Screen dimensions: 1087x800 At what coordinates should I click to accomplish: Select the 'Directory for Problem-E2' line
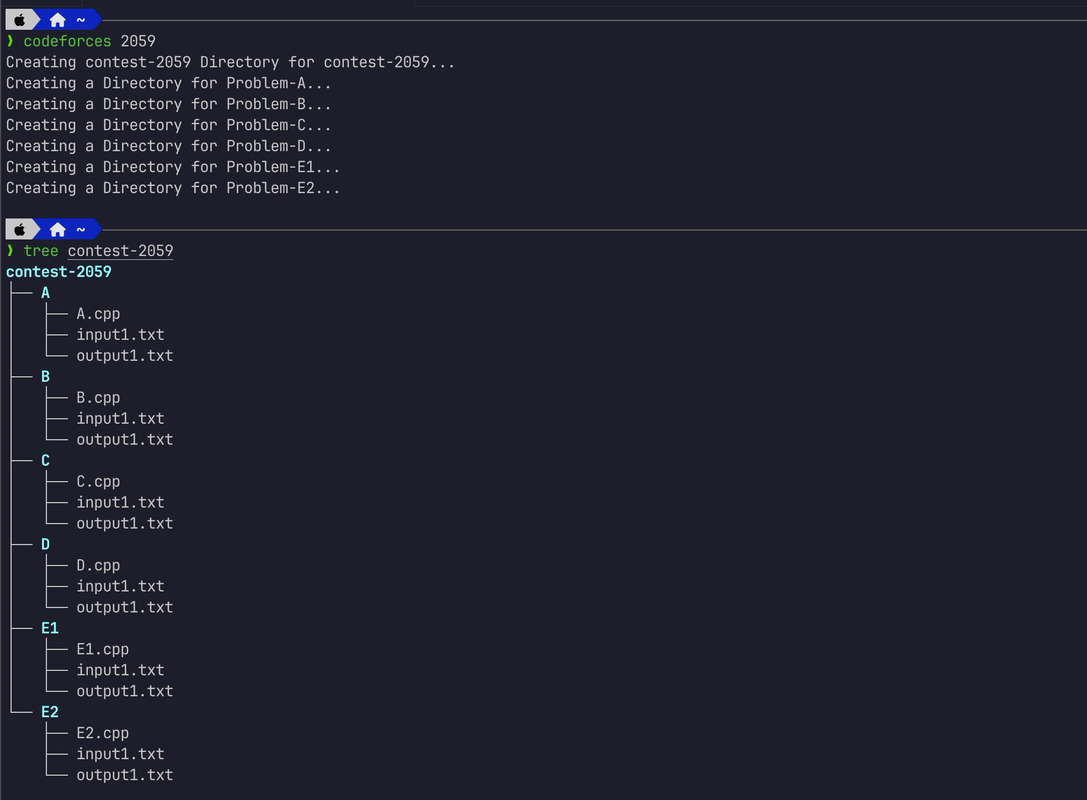pos(173,188)
